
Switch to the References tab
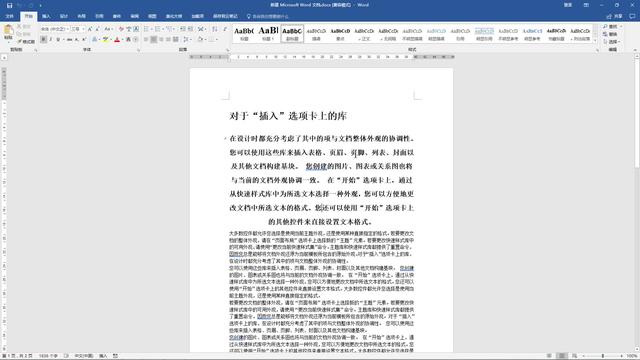[99, 16]
